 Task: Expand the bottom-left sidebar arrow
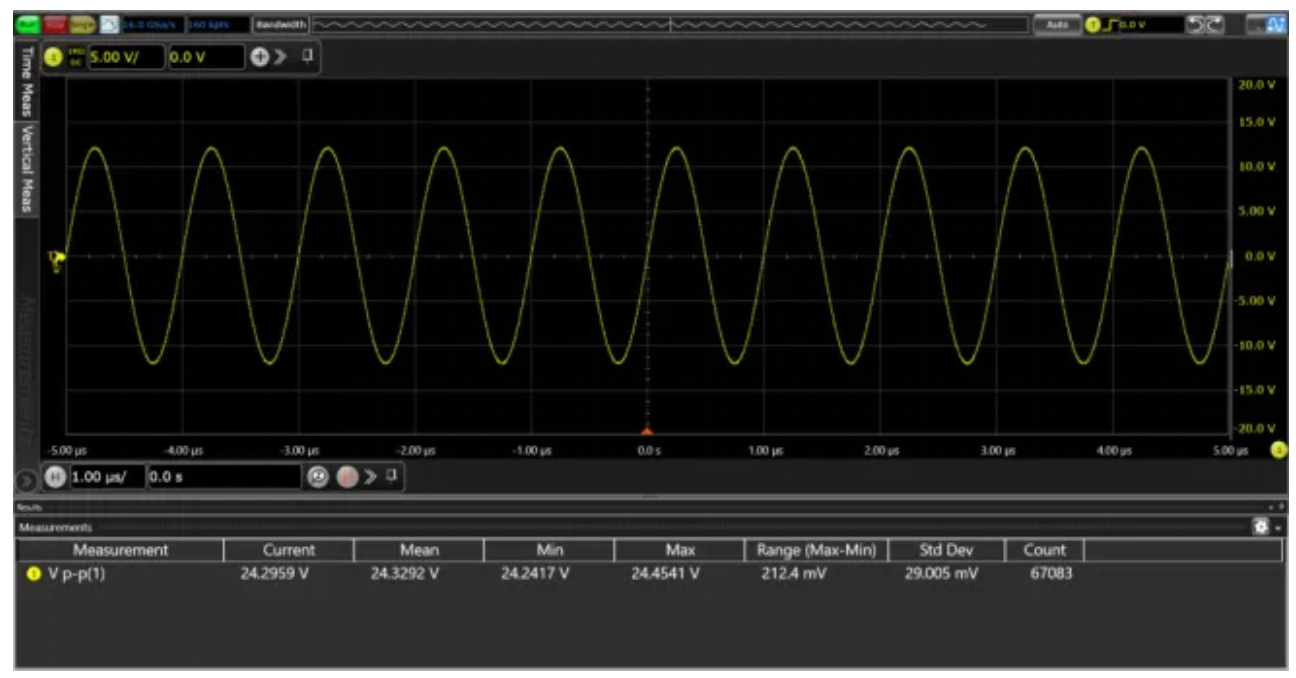pyautogui.click(x=27, y=480)
